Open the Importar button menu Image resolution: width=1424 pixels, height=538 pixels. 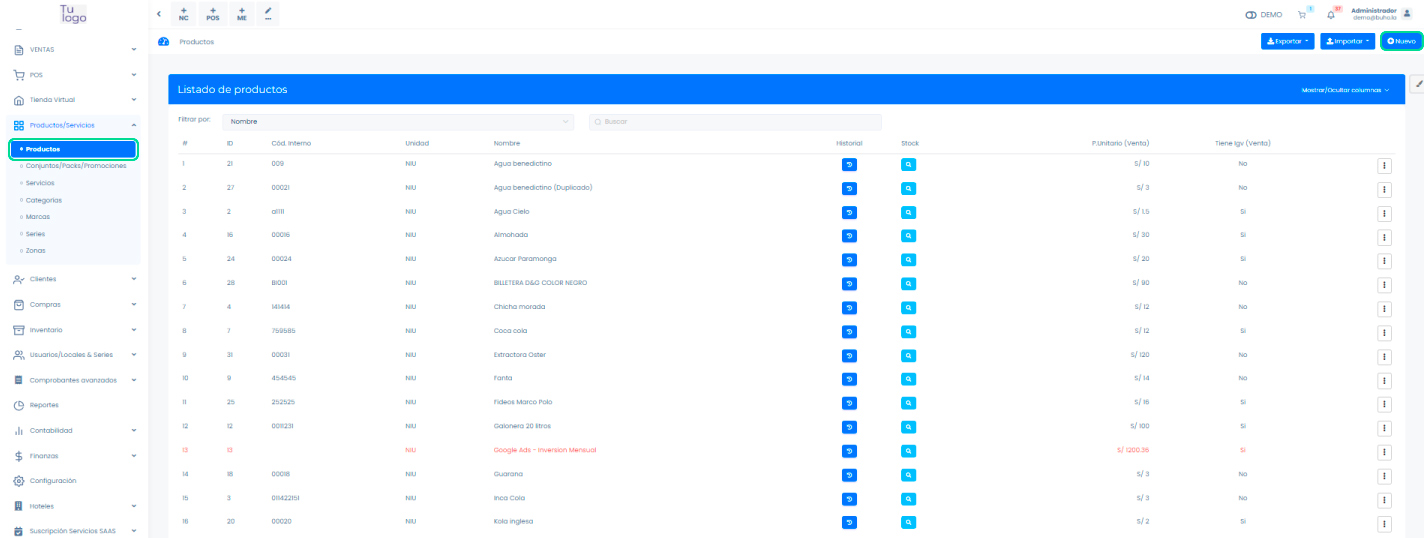(1347, 41)
